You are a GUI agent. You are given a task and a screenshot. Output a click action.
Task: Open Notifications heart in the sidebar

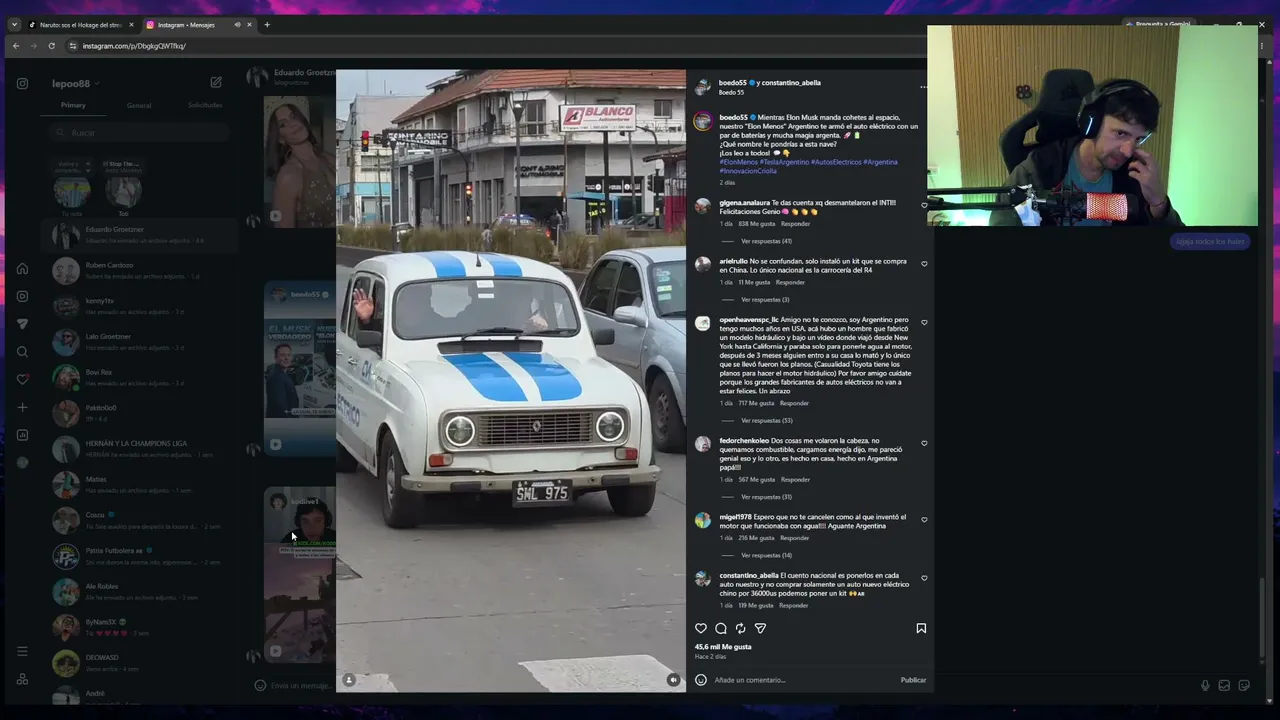(x=22, y=379)
